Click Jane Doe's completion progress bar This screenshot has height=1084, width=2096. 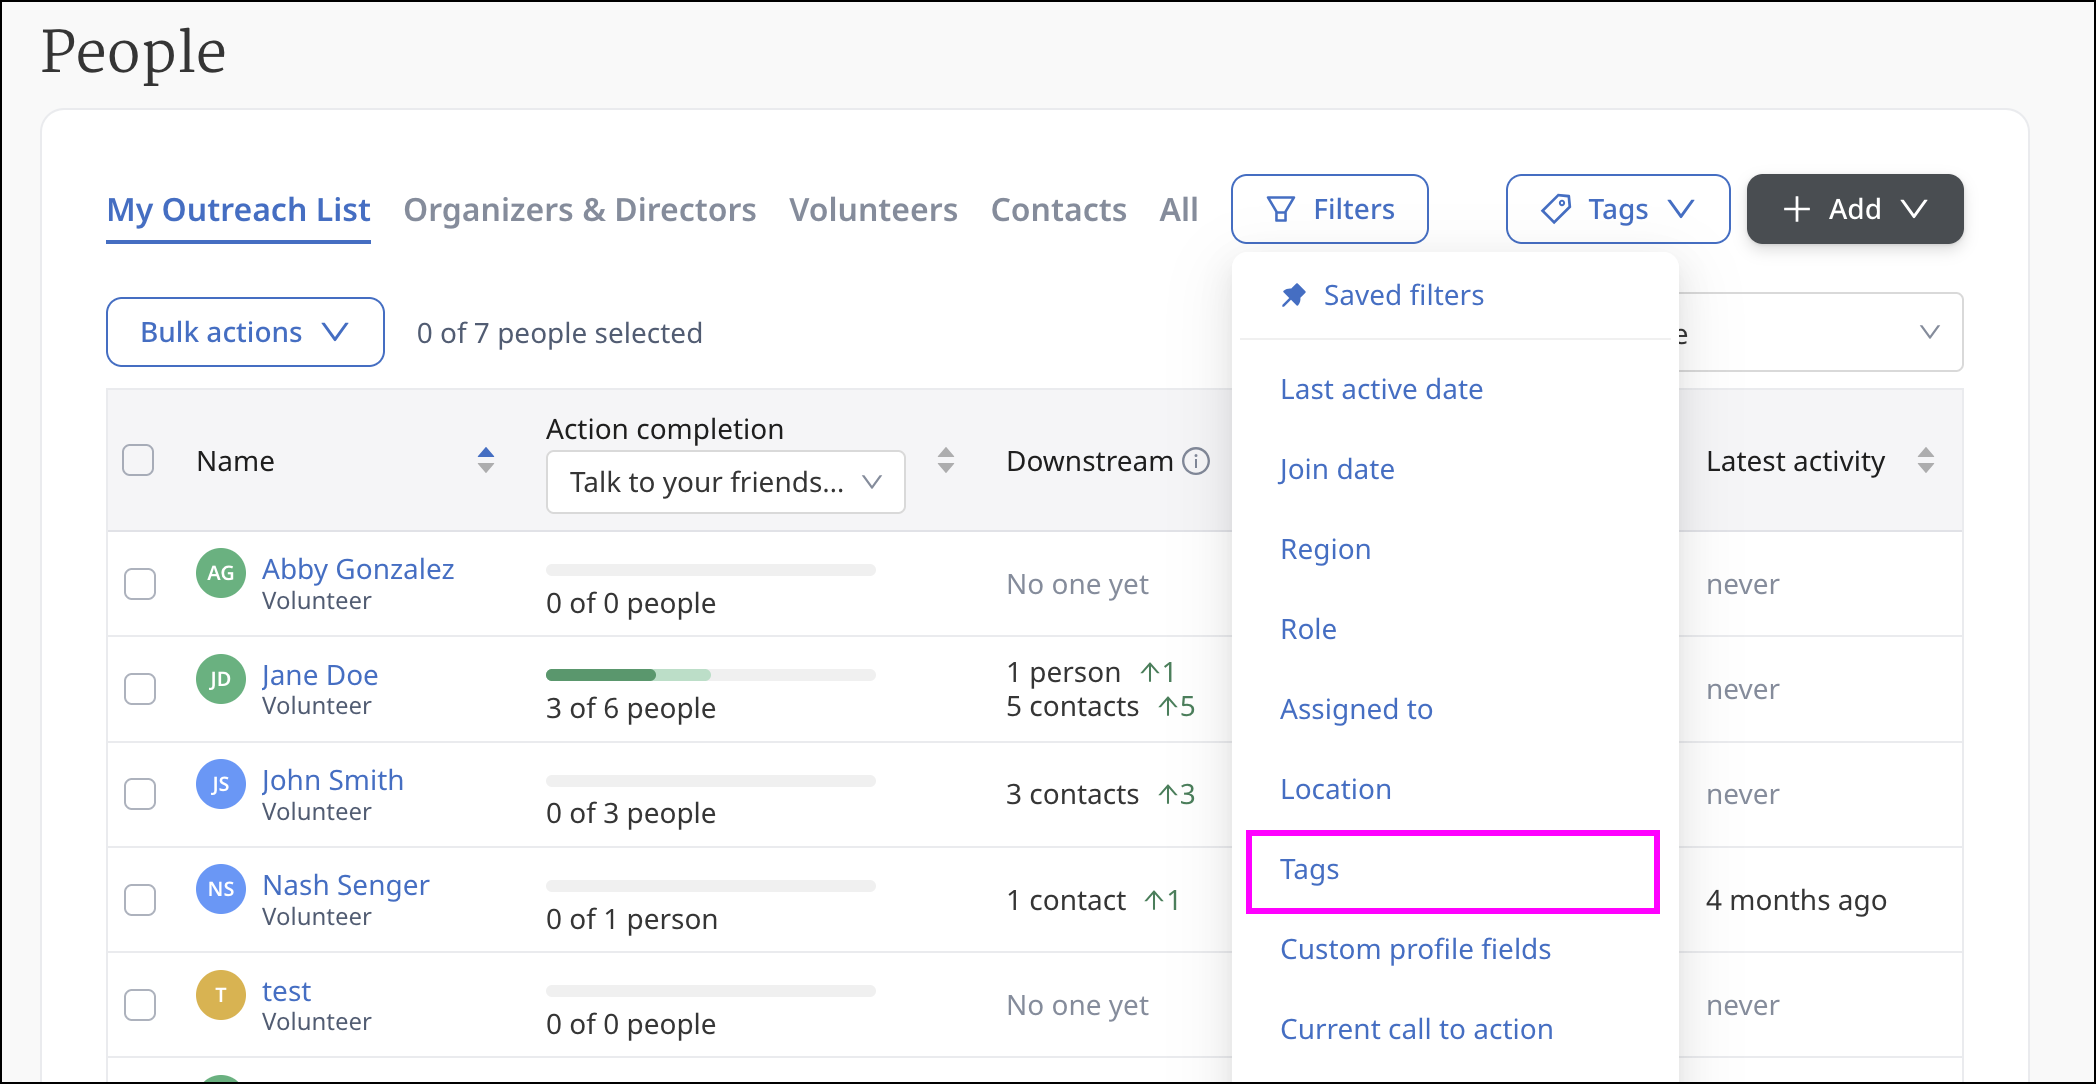click(710, 675)
